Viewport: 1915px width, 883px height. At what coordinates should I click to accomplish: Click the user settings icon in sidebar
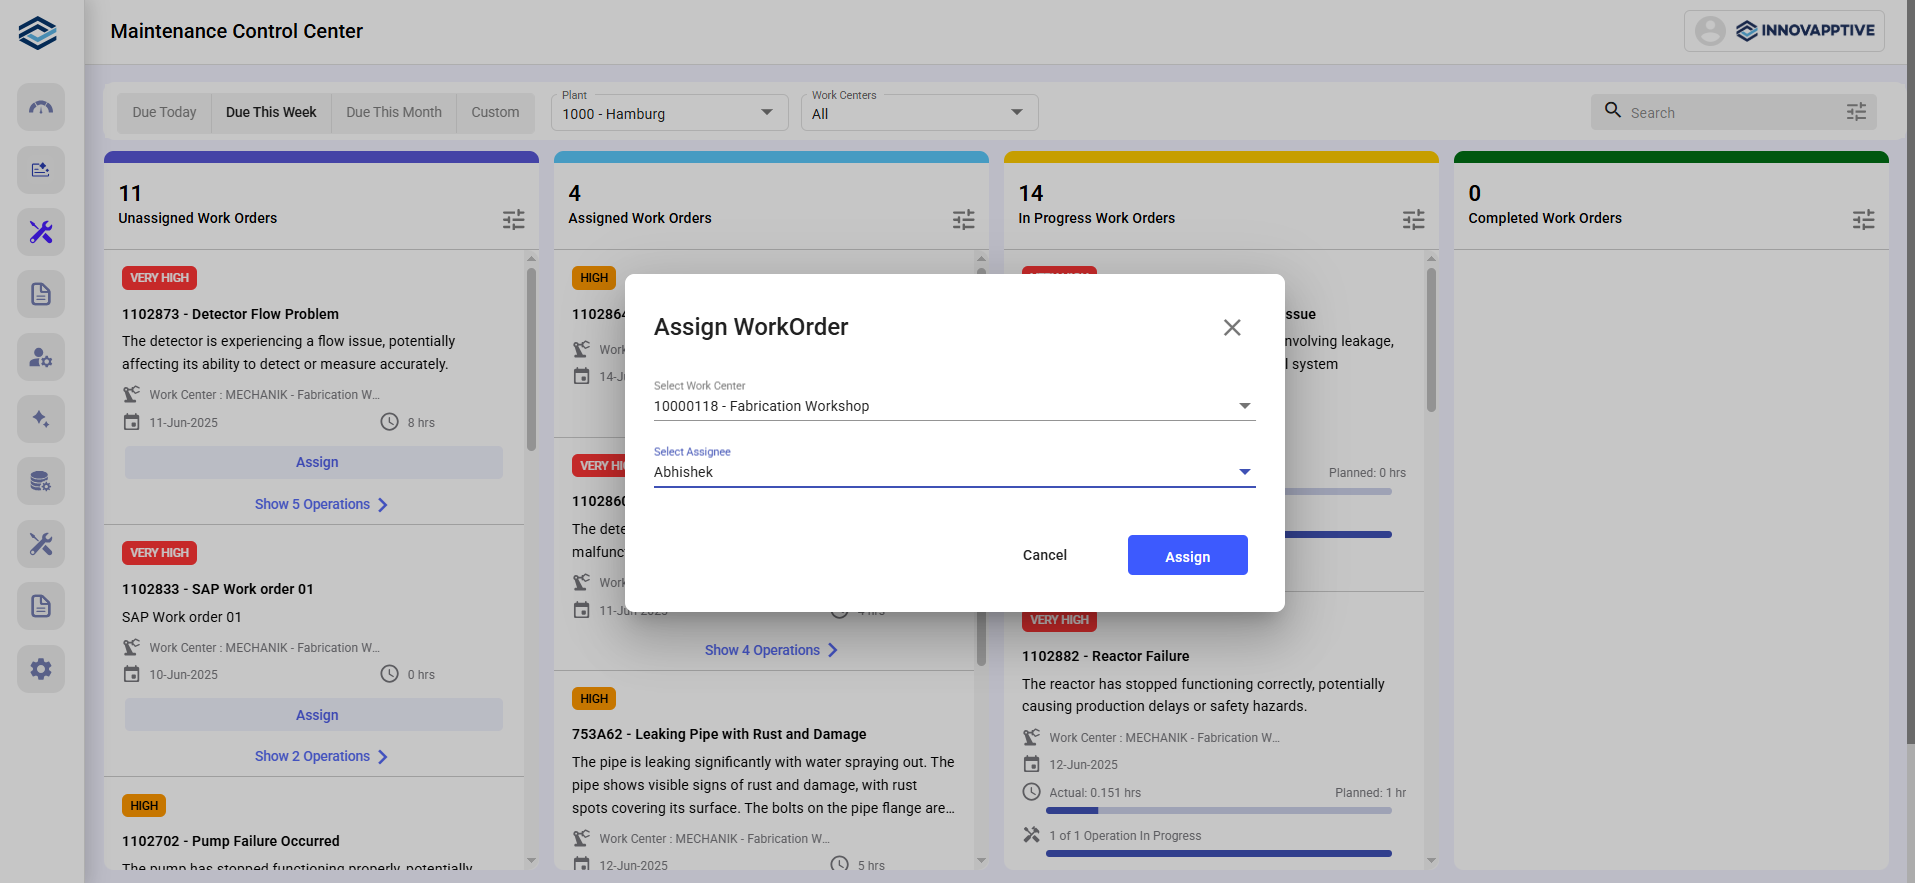tap(40, 357)
